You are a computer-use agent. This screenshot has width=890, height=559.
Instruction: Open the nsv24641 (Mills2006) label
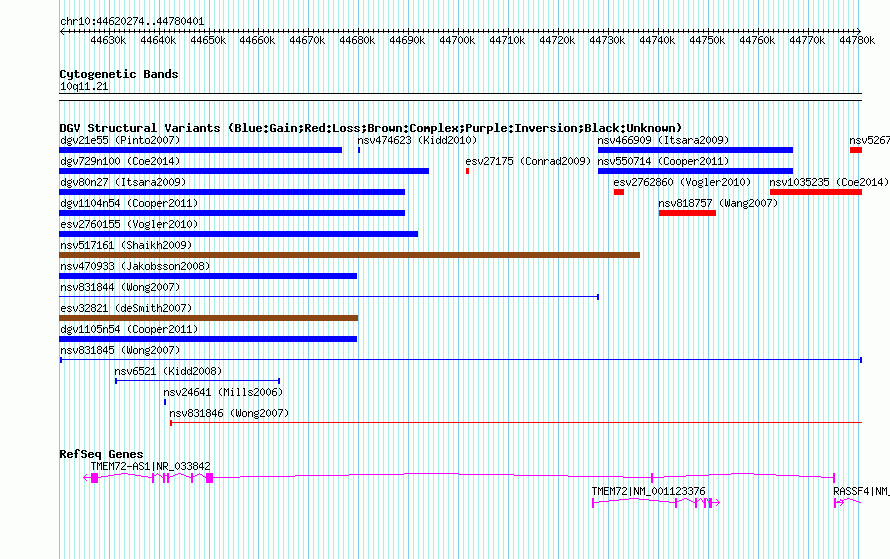[222, 392]
